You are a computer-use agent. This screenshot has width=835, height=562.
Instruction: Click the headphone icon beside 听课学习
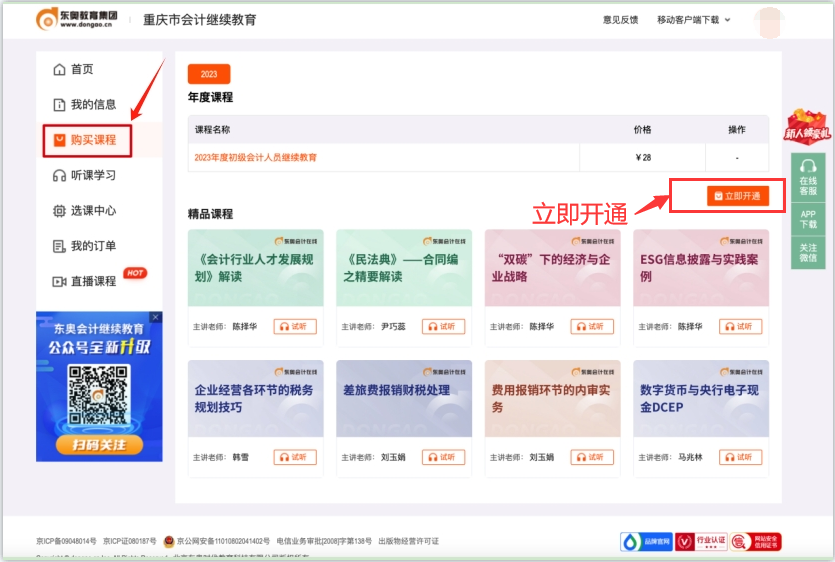point(59,176)
